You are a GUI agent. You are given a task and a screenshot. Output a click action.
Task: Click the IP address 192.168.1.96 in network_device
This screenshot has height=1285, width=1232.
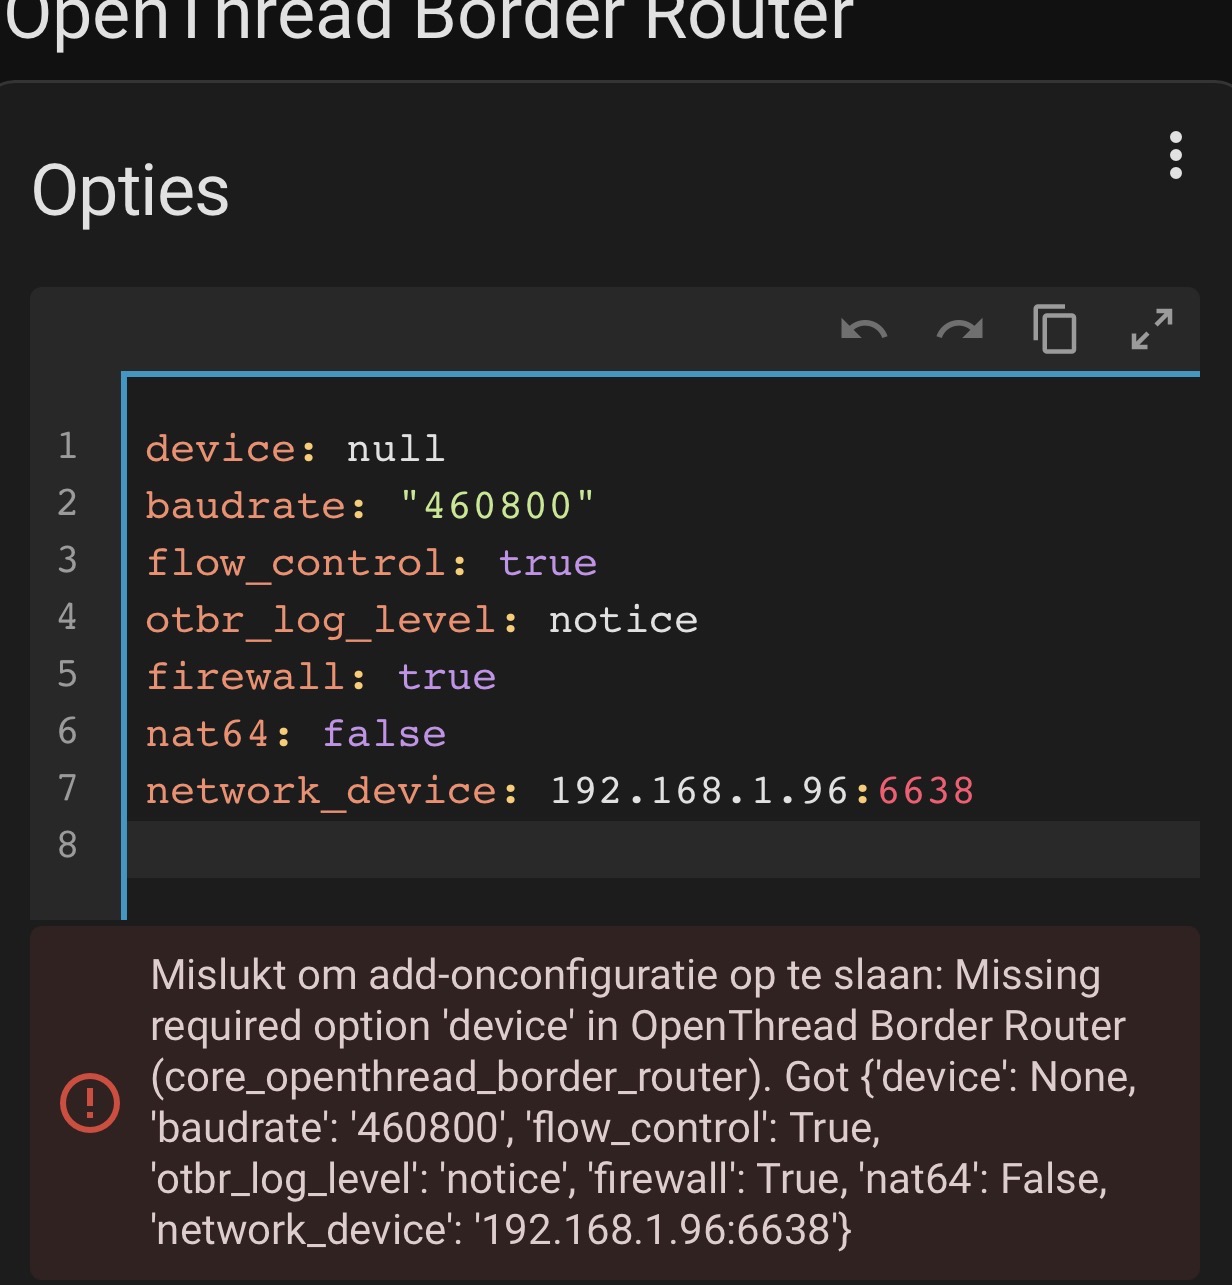[x=699, y=791]
